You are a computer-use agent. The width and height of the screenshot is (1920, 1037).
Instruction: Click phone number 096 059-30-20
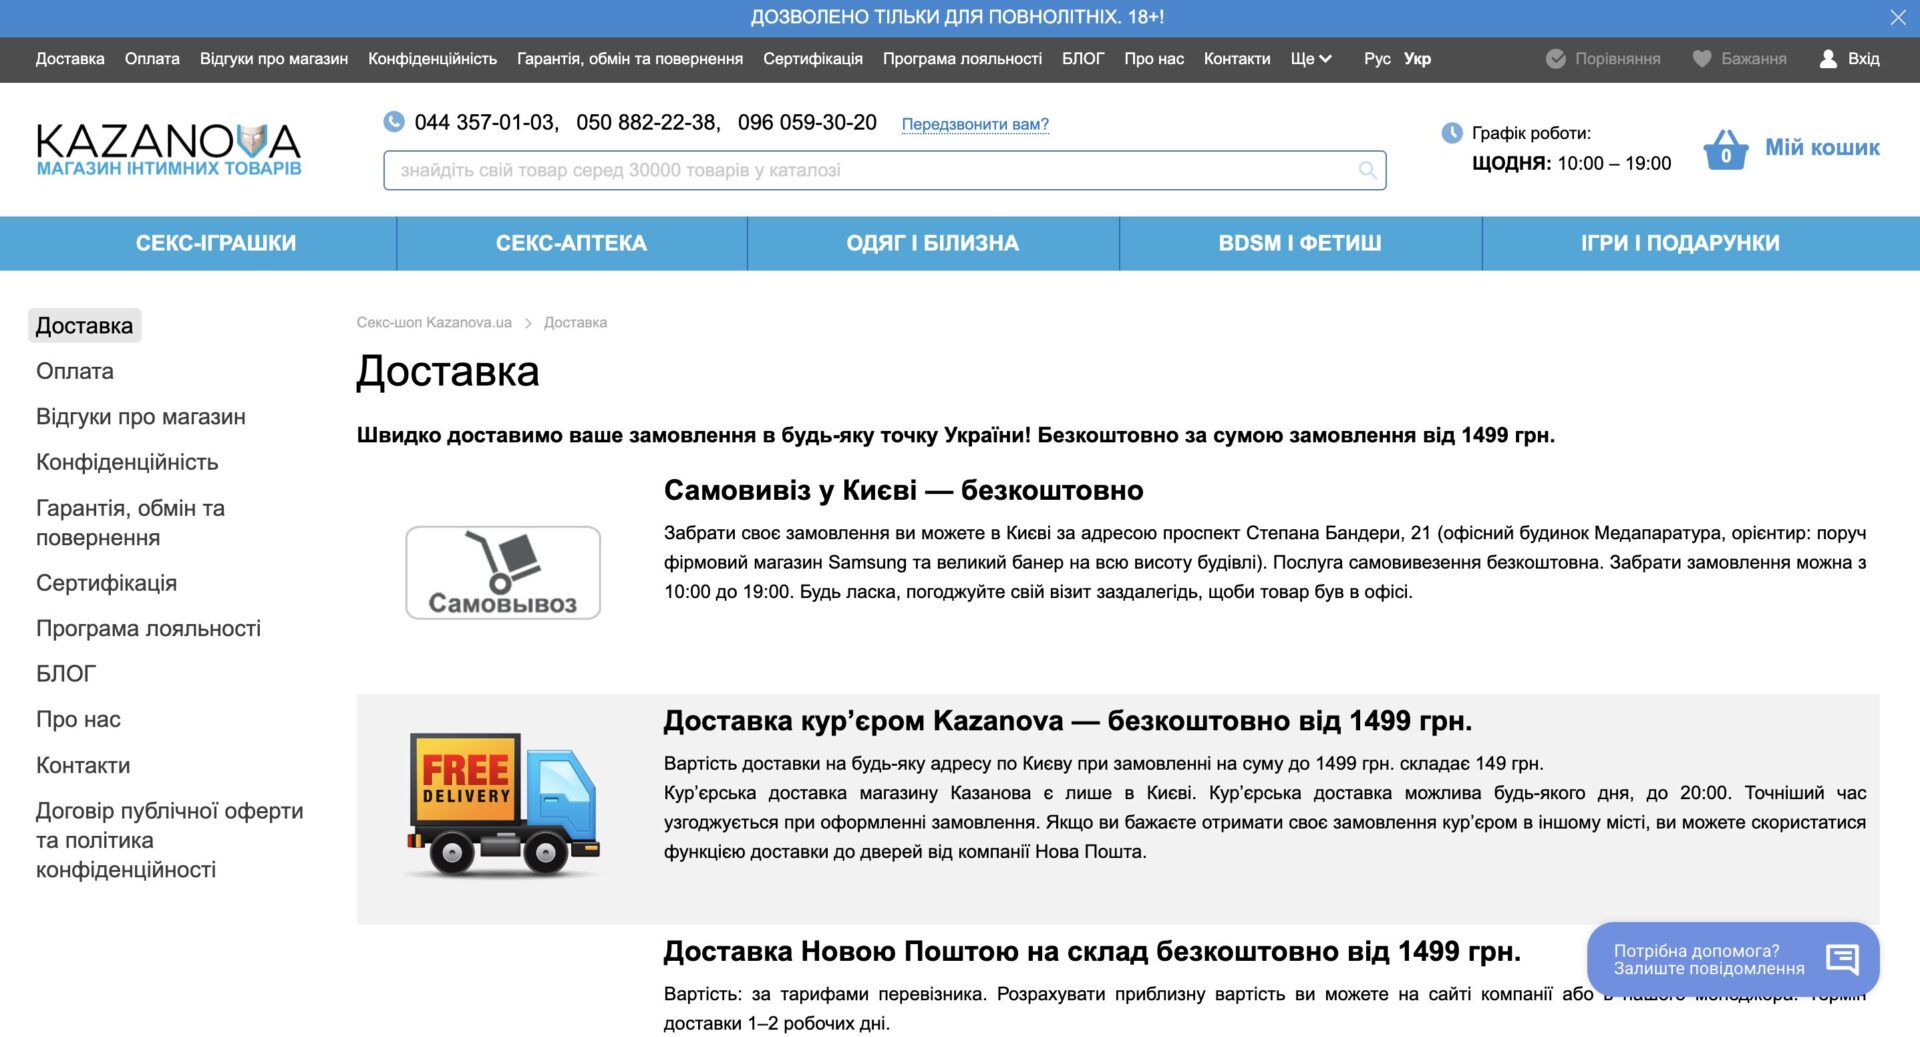(x=807, y=122)
